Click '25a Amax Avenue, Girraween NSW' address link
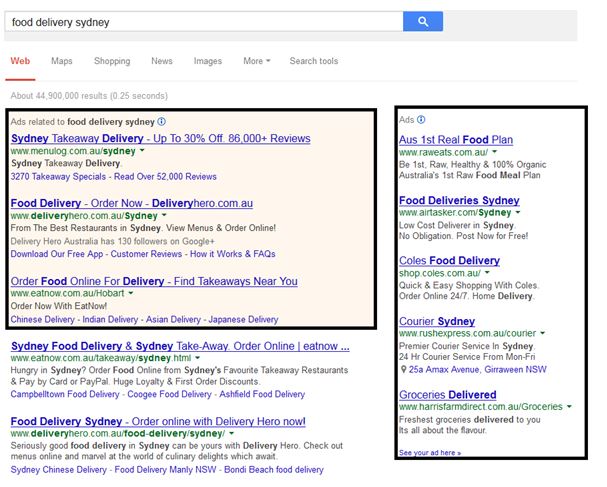Image resolution: width=607 pixels, height=487 pixels. pyautogui.click(x=478, y=369)
